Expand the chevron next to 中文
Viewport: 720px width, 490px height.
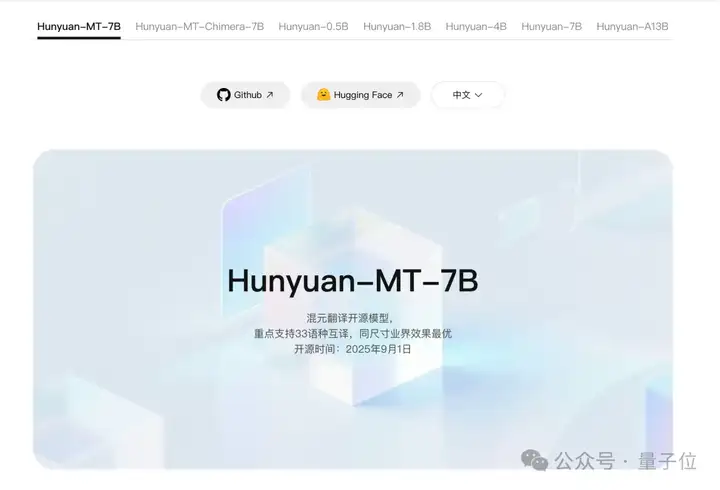478,95
